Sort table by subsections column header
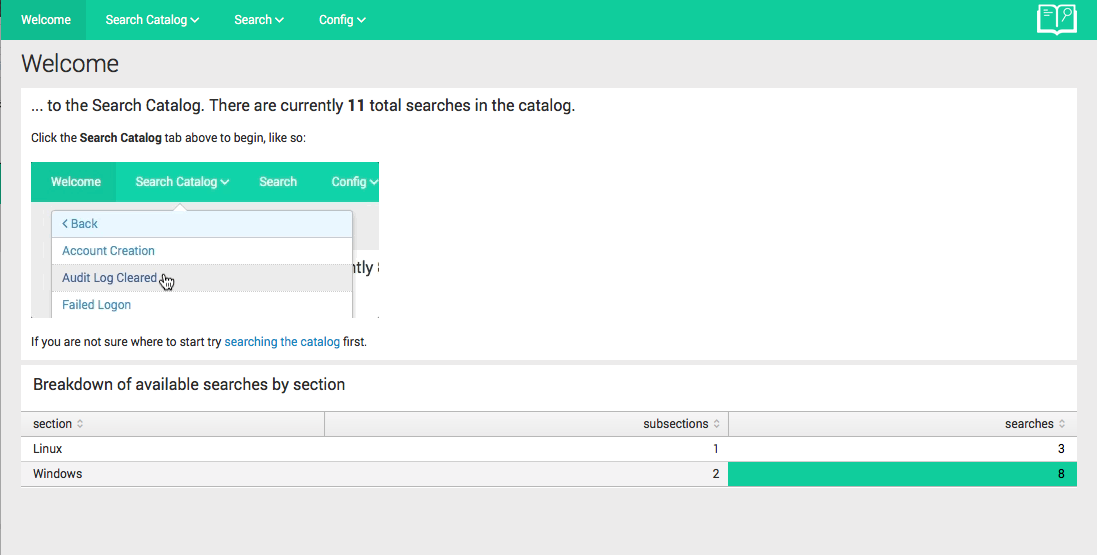 527,423
